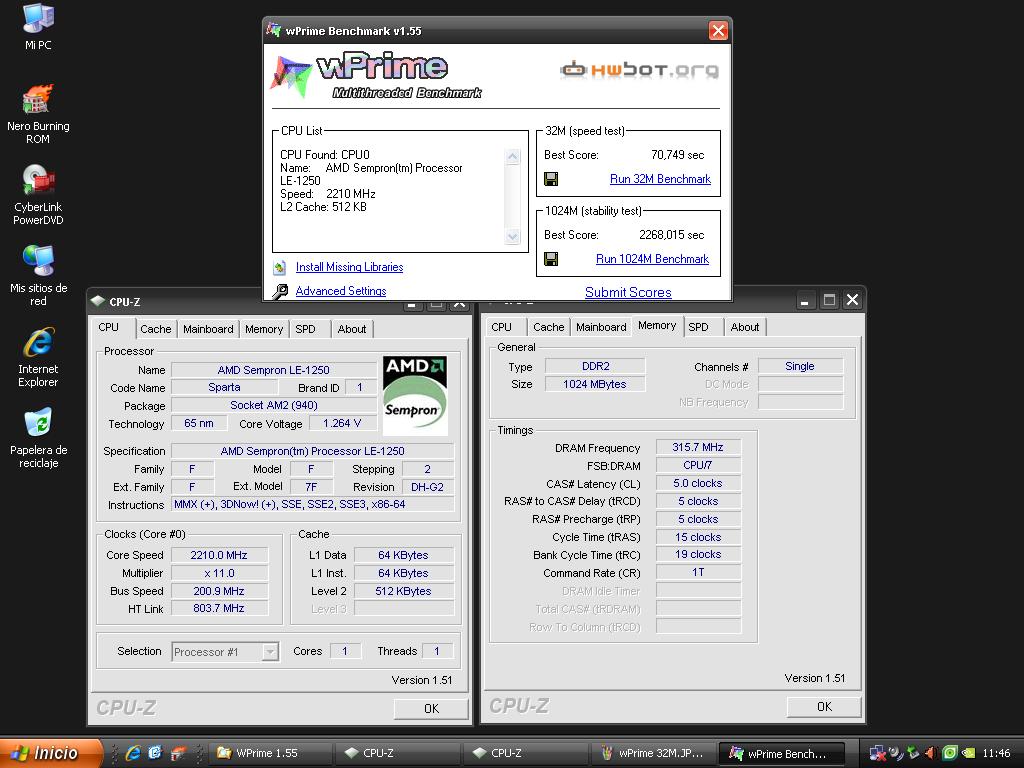Click the Core Speed value 2210.0 MHz

click(219, 555)
